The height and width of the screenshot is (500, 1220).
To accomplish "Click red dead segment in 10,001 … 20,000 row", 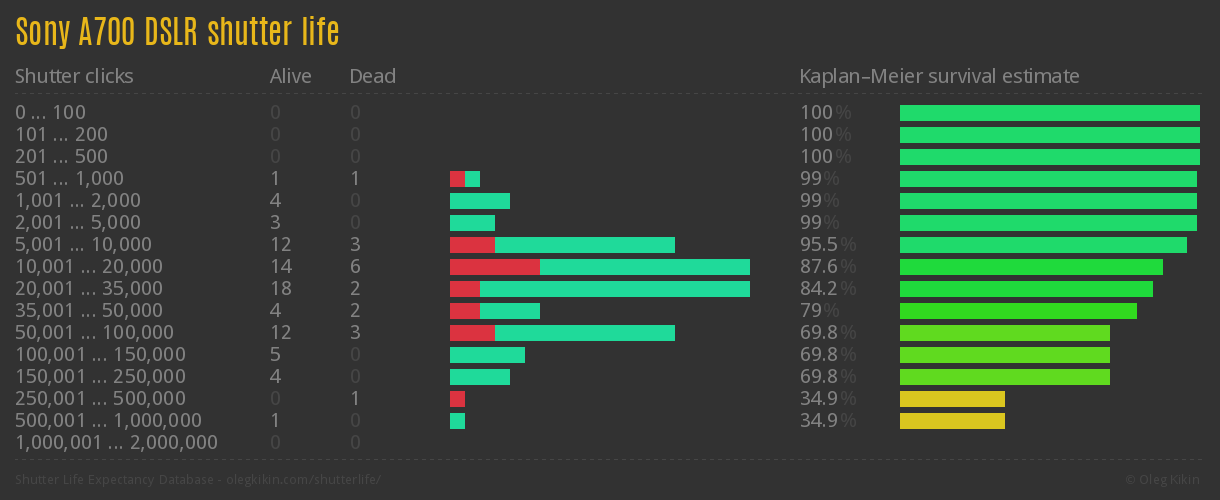I will 494,267.
